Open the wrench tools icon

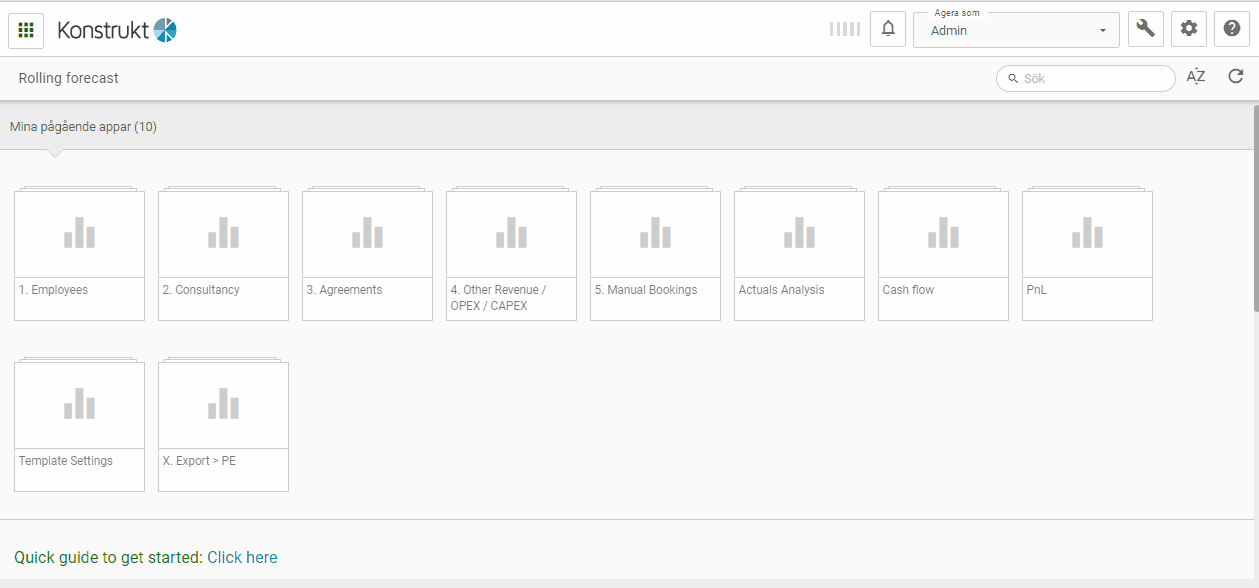coord(1145,29)
